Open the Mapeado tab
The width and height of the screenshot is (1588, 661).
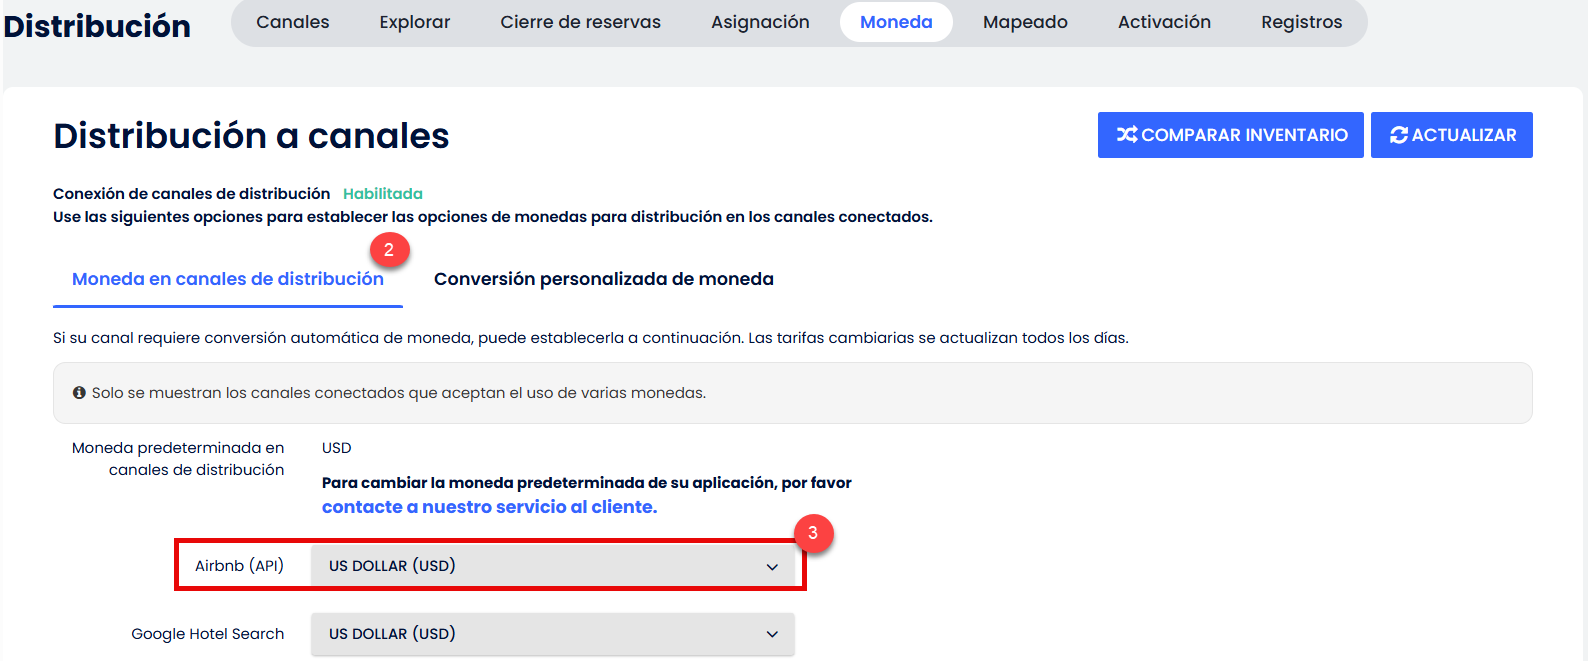(x=1025, y=22)
